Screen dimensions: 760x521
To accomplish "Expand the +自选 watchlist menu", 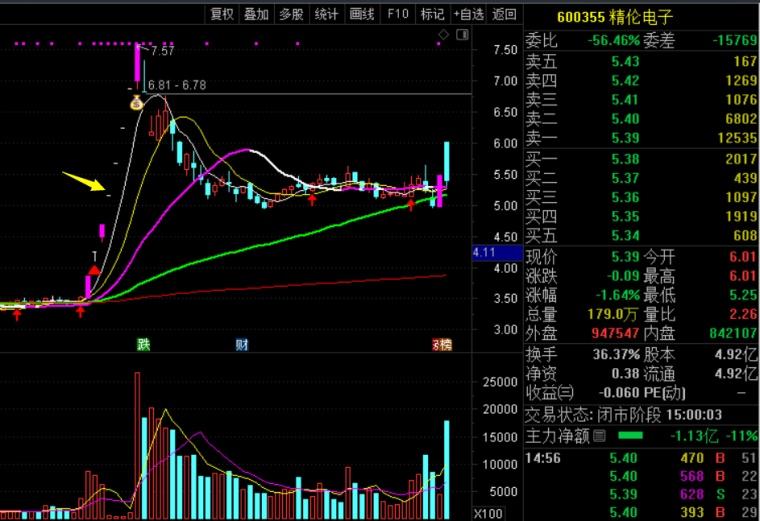I will [468, 13].
